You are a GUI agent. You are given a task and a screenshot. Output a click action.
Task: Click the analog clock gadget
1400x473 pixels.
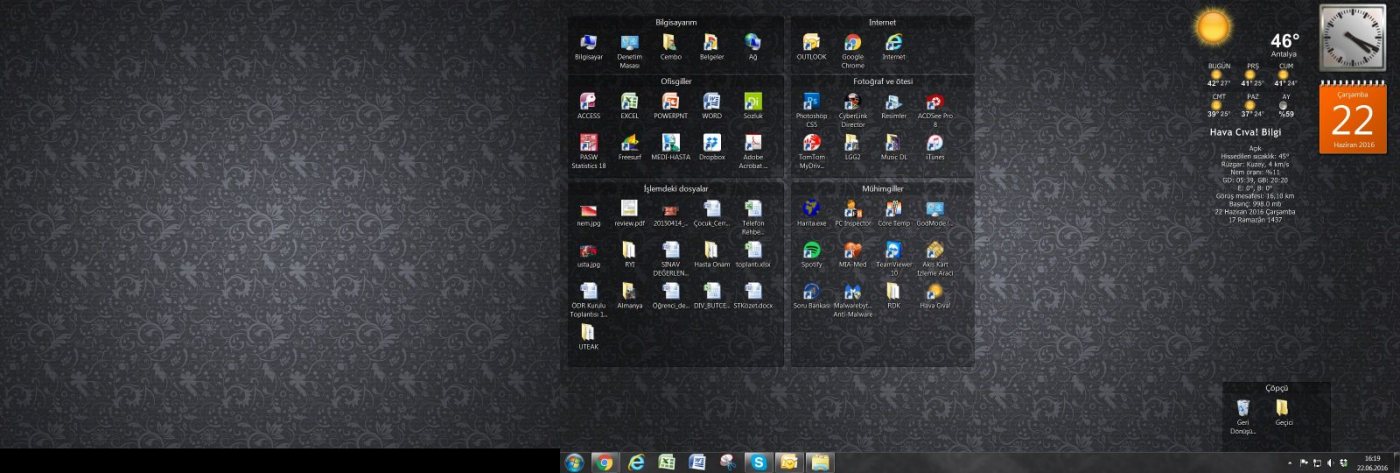(1351, 38)
